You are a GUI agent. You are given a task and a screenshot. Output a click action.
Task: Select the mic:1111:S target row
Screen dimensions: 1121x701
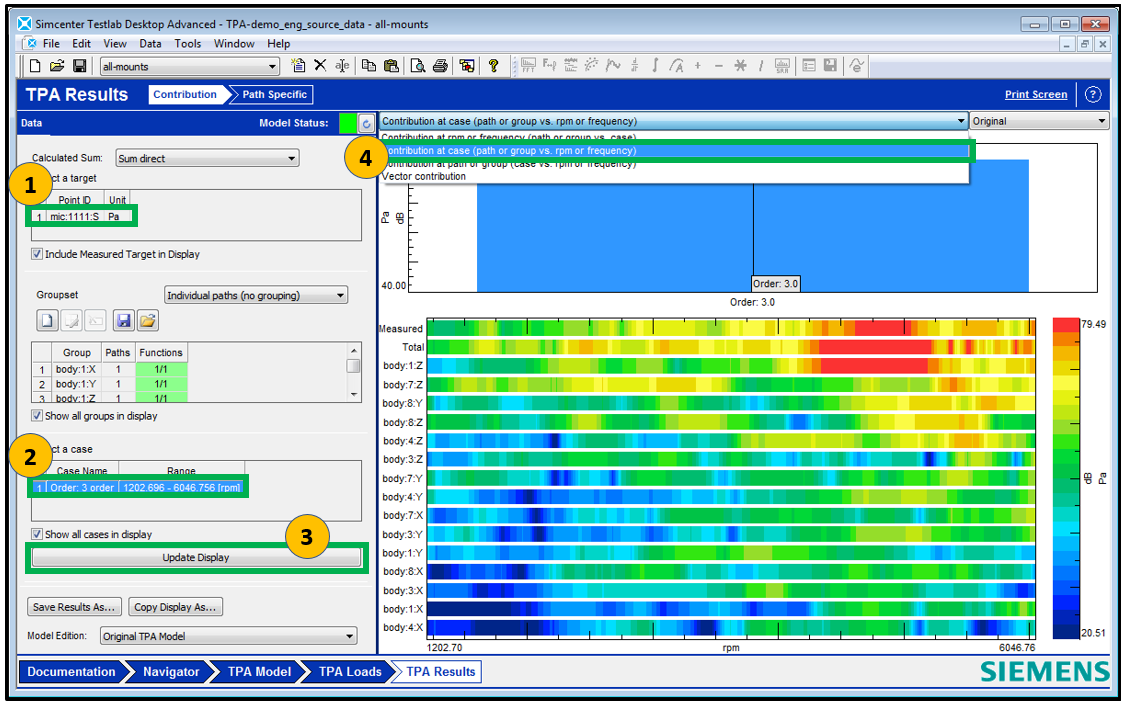pyautogui.click(x=82, y=217)
